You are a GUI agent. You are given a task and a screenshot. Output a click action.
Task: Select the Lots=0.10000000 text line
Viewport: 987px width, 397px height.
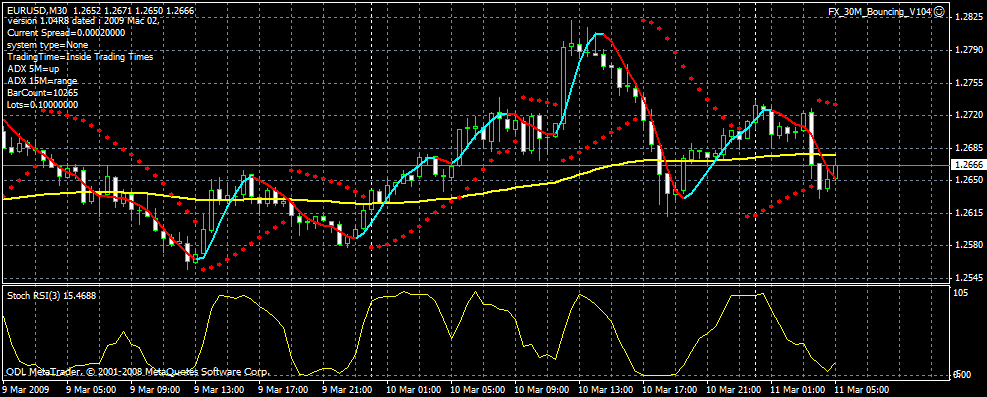(x=43, y=104)
